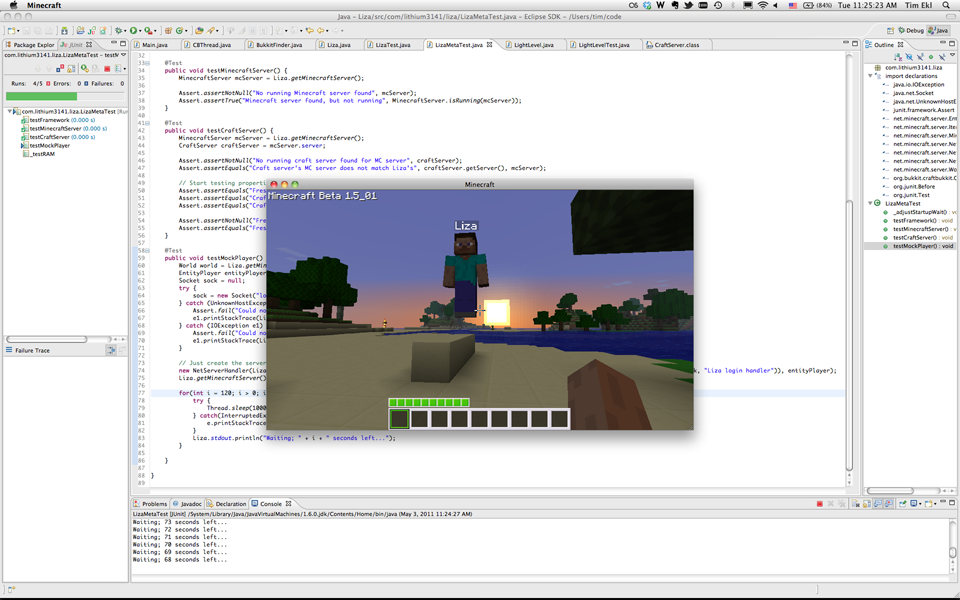Click JUnit Test Run History icon

pos(118,69)
